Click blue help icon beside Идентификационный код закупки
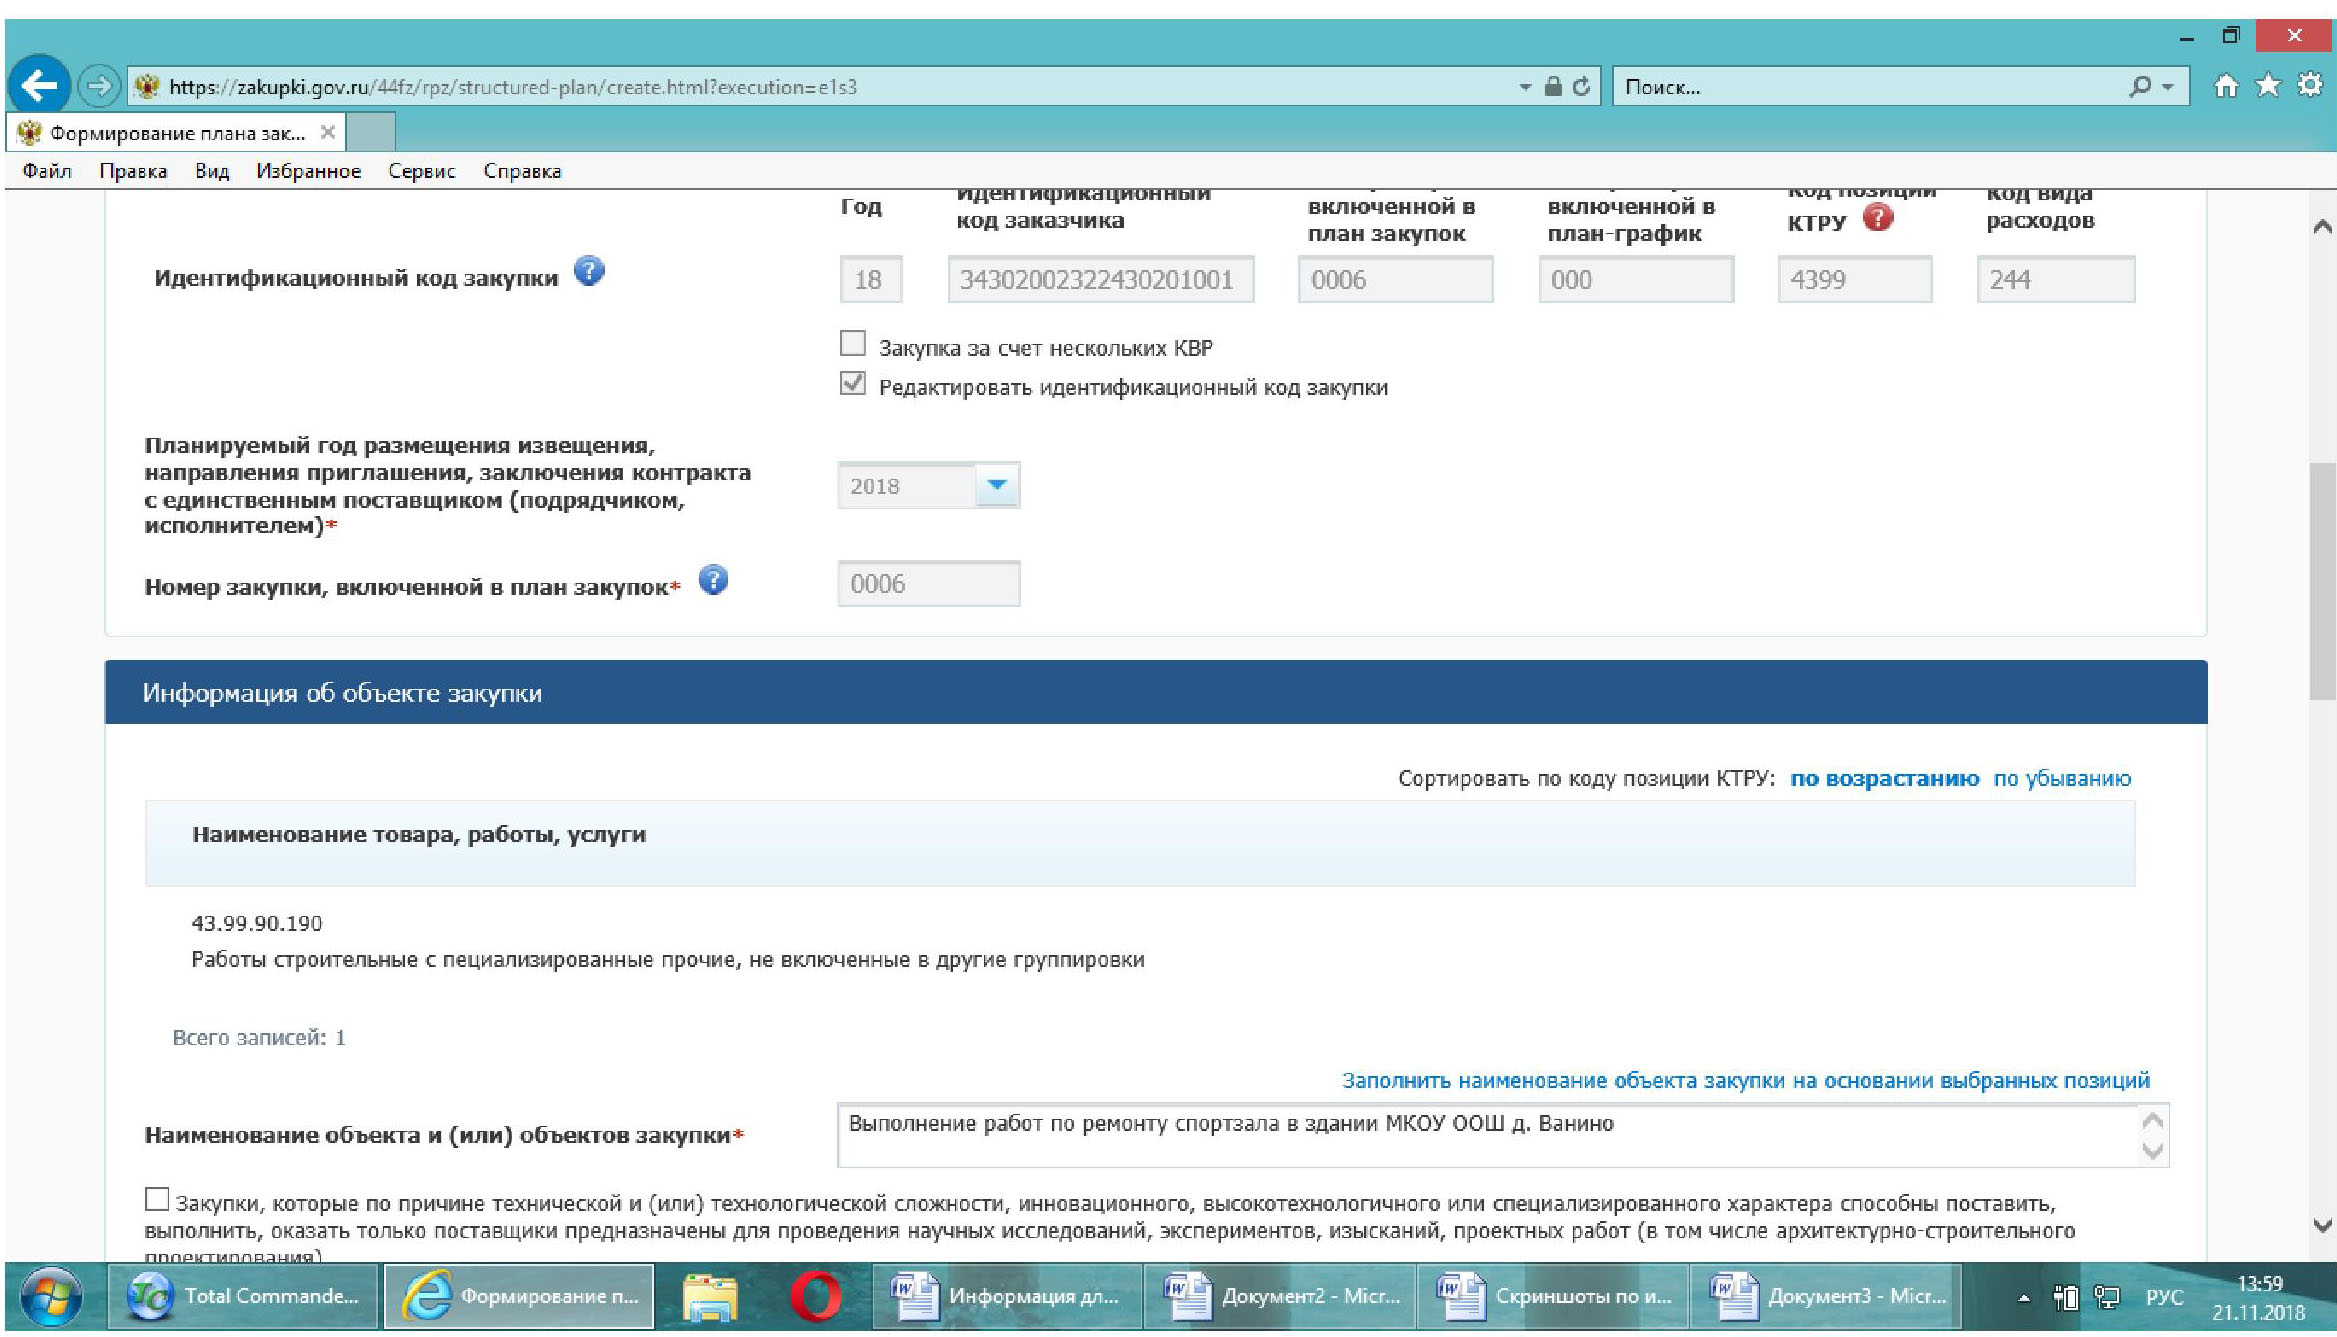The image size is (2337, 1337). pos(589,271)
